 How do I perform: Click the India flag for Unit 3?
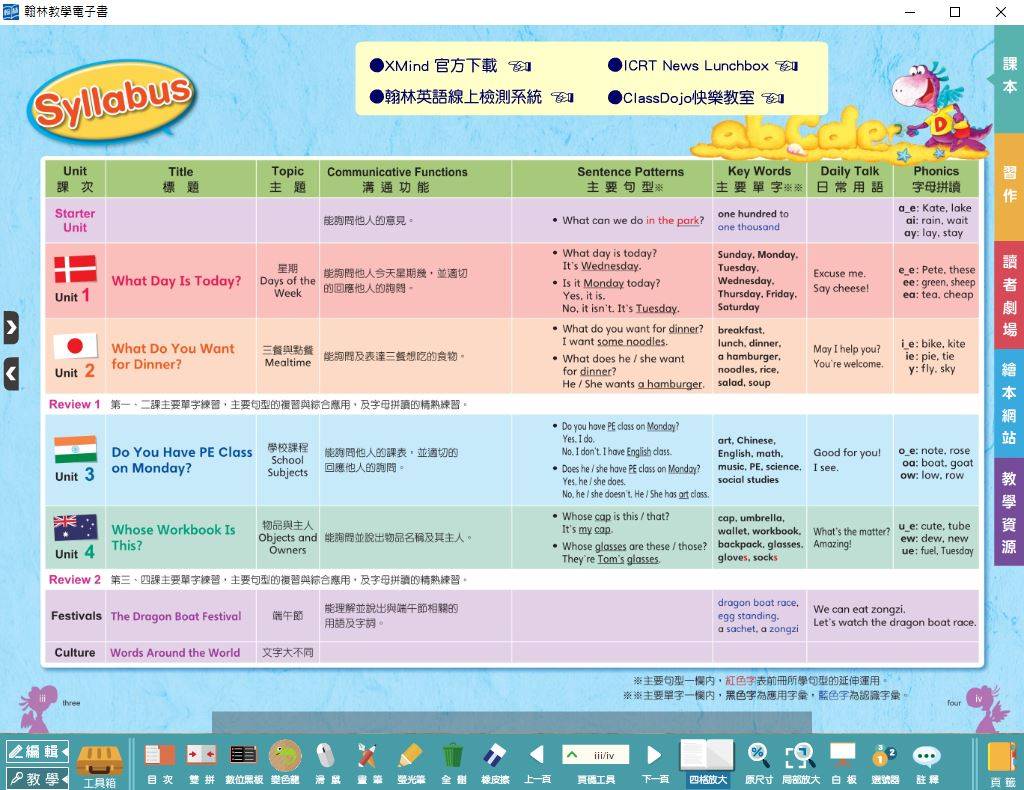click(x=75, y=449)
